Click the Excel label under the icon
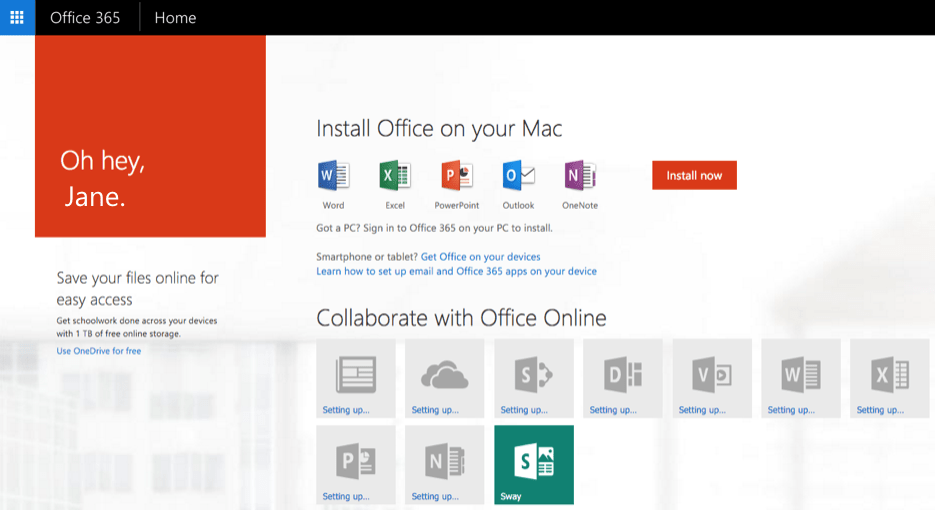This screenshot has height=510, width=935. coord(395,205)
